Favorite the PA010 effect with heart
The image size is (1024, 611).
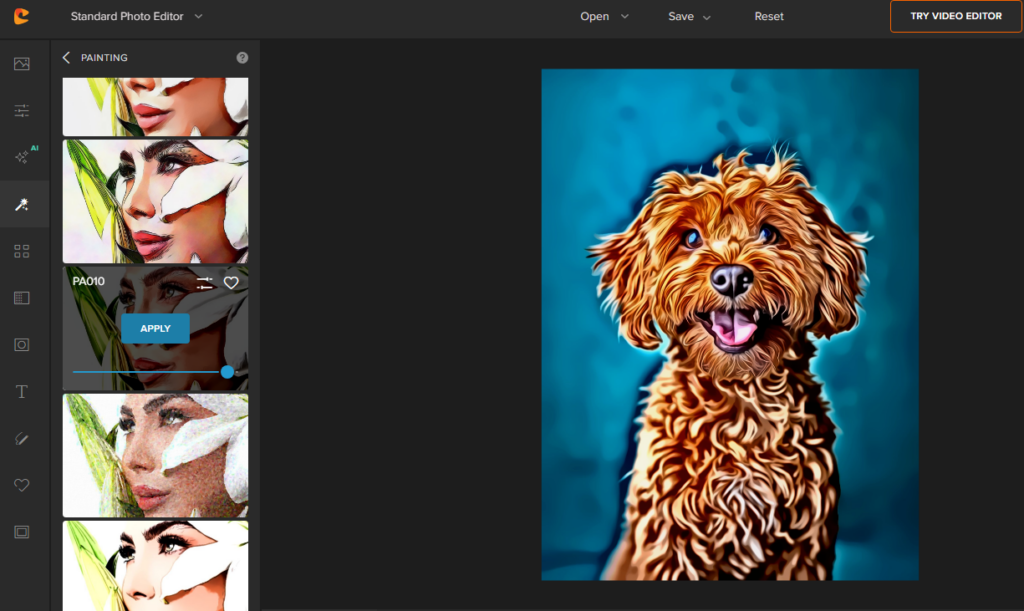[x=231, y=283]
